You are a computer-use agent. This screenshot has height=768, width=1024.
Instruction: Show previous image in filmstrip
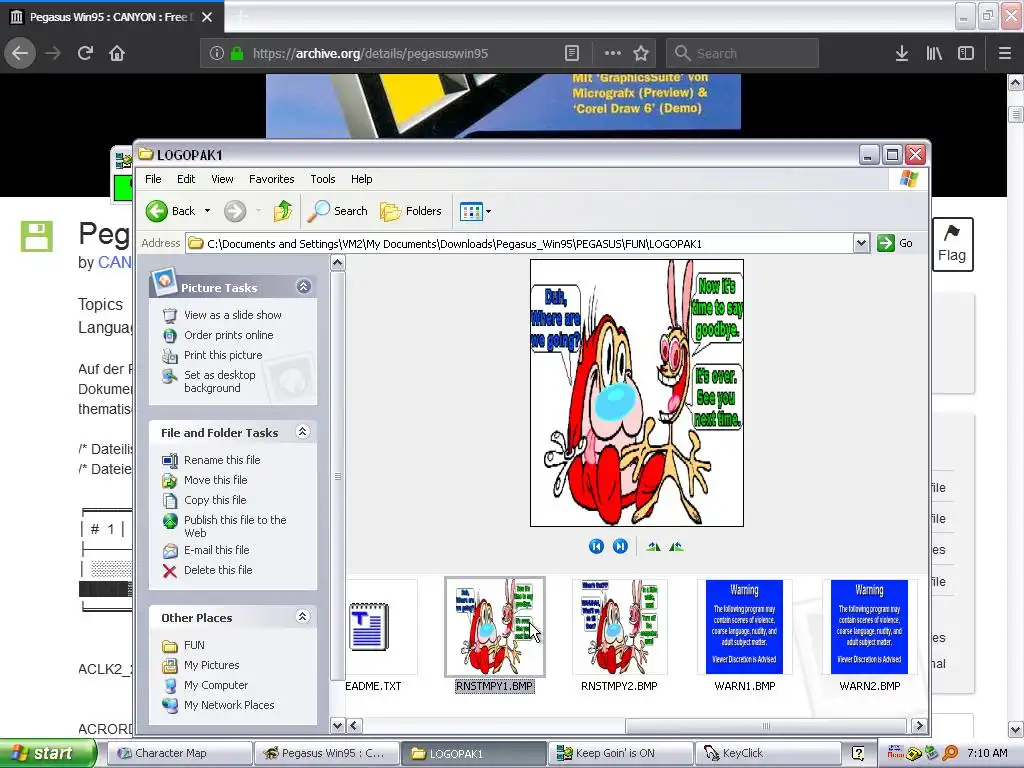[596, 547]
